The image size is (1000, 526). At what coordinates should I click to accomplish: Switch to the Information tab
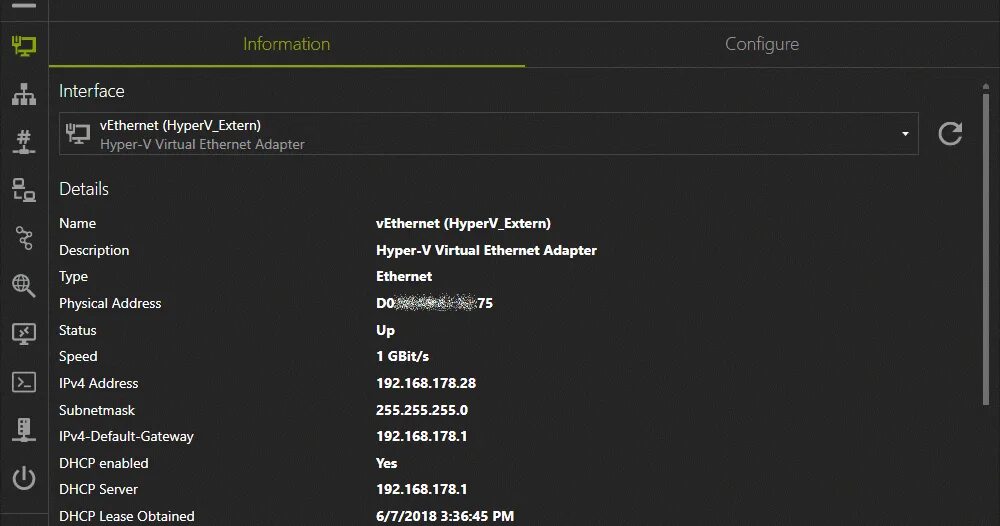click(x=286, y=44)
